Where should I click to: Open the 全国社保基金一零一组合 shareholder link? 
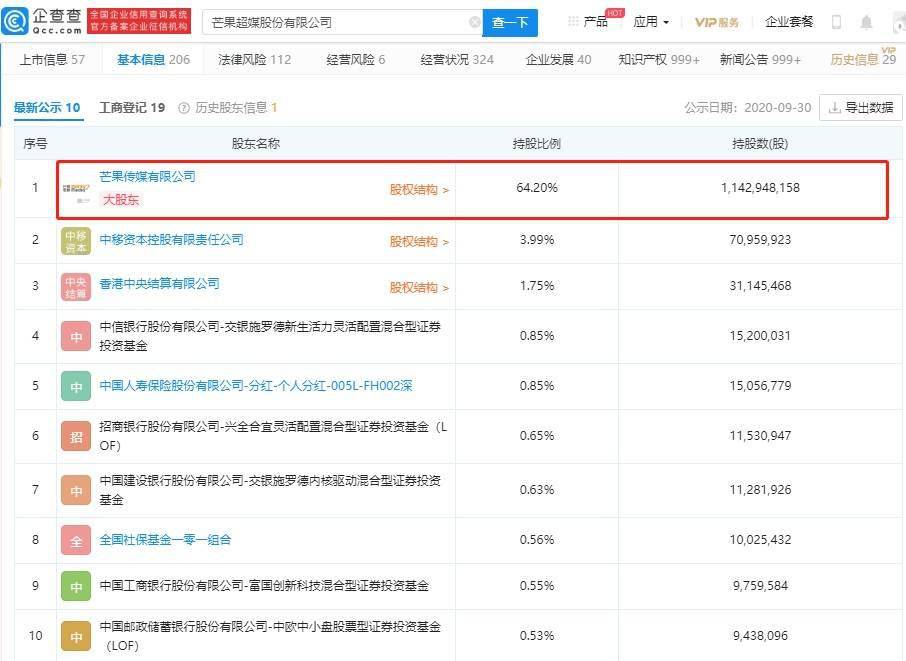(165, 540)
